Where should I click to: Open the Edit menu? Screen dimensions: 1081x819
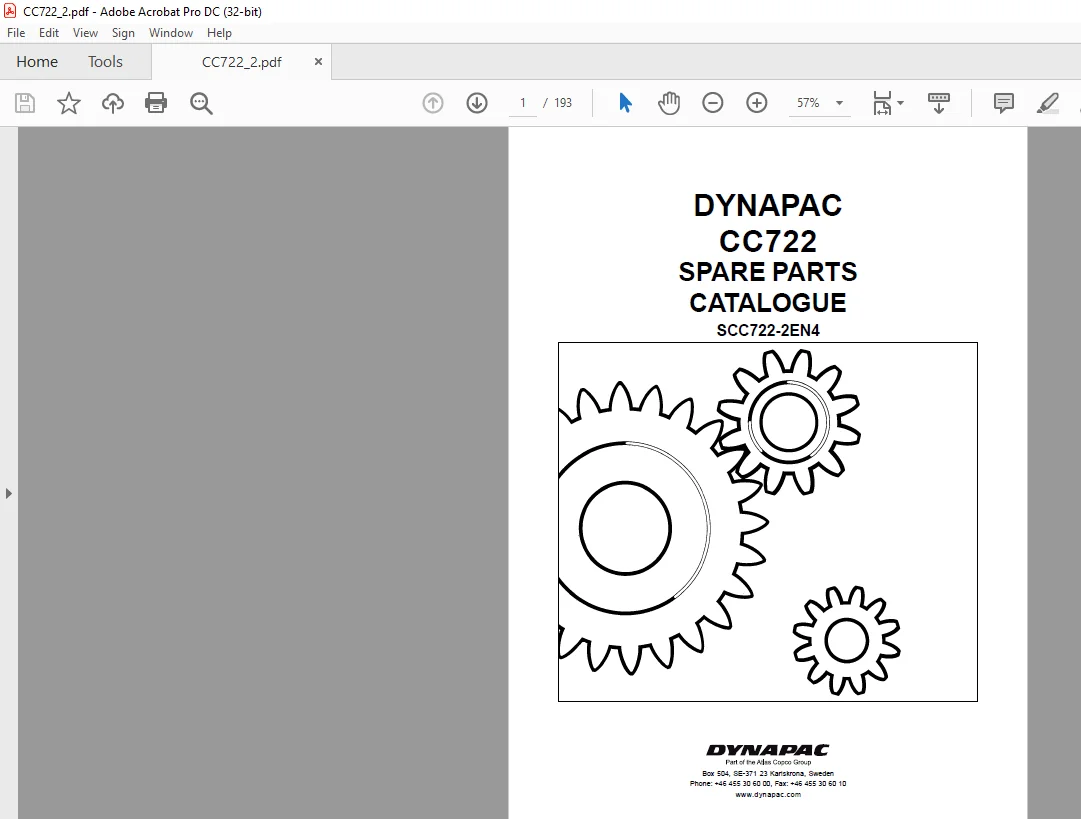48,32
